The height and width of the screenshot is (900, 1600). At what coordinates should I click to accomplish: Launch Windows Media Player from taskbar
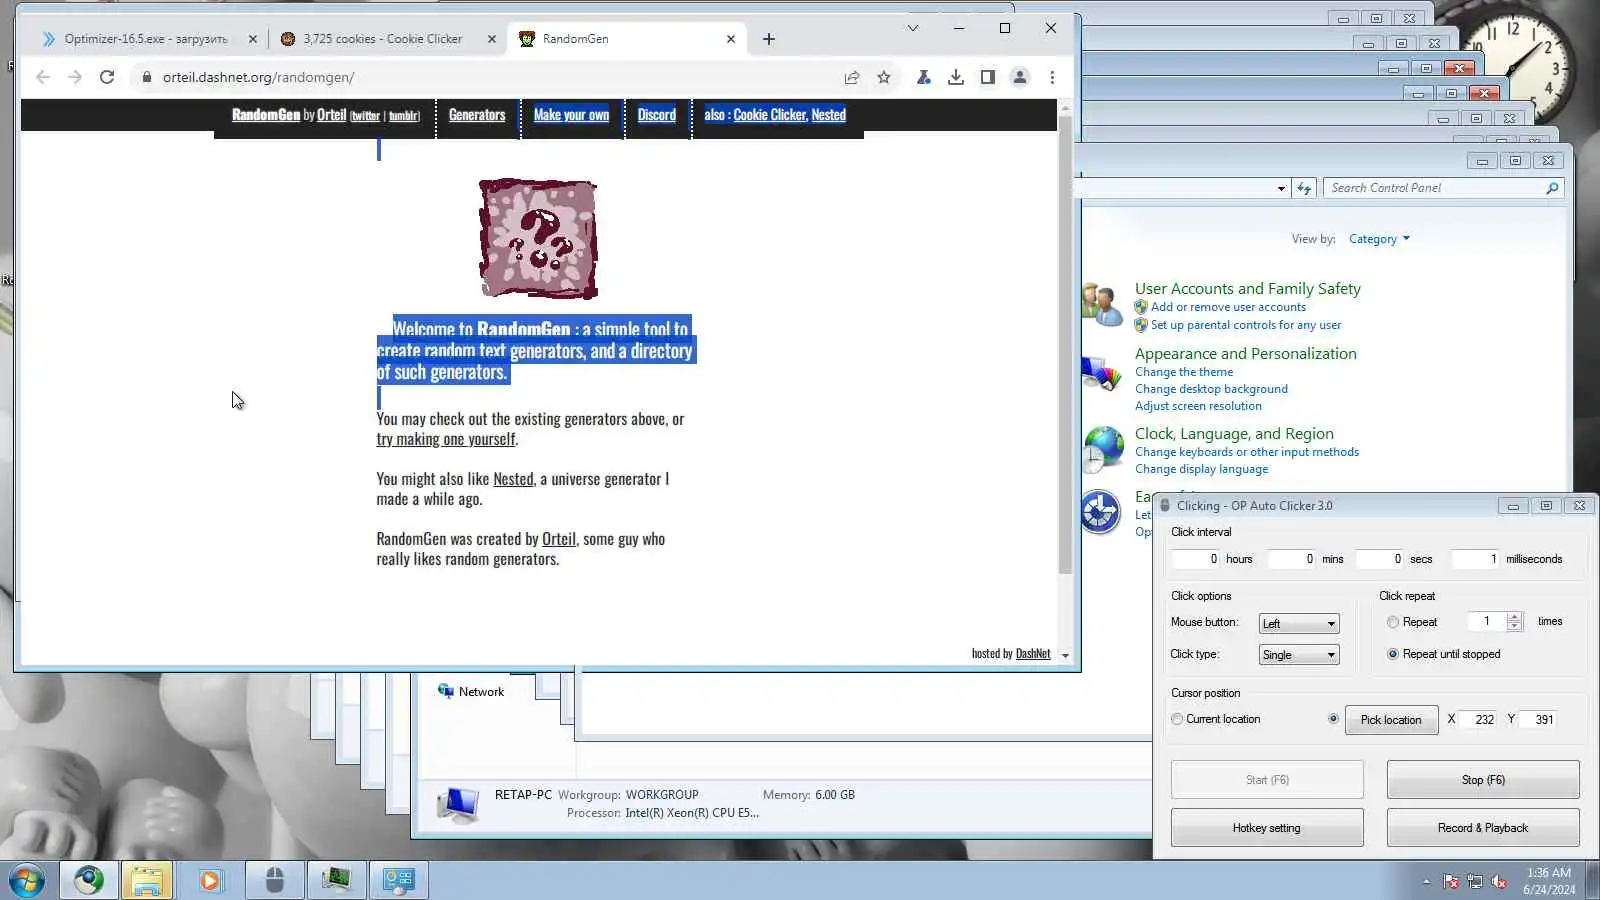[210, 880]
